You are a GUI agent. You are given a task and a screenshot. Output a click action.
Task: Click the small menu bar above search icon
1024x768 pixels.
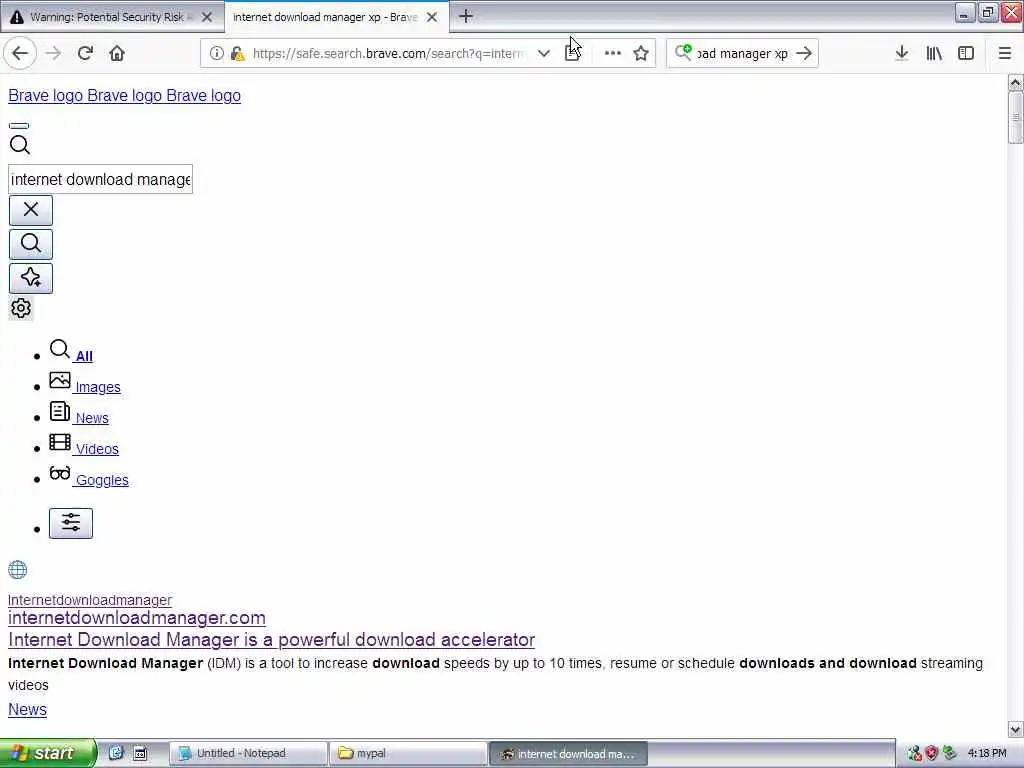19,125
